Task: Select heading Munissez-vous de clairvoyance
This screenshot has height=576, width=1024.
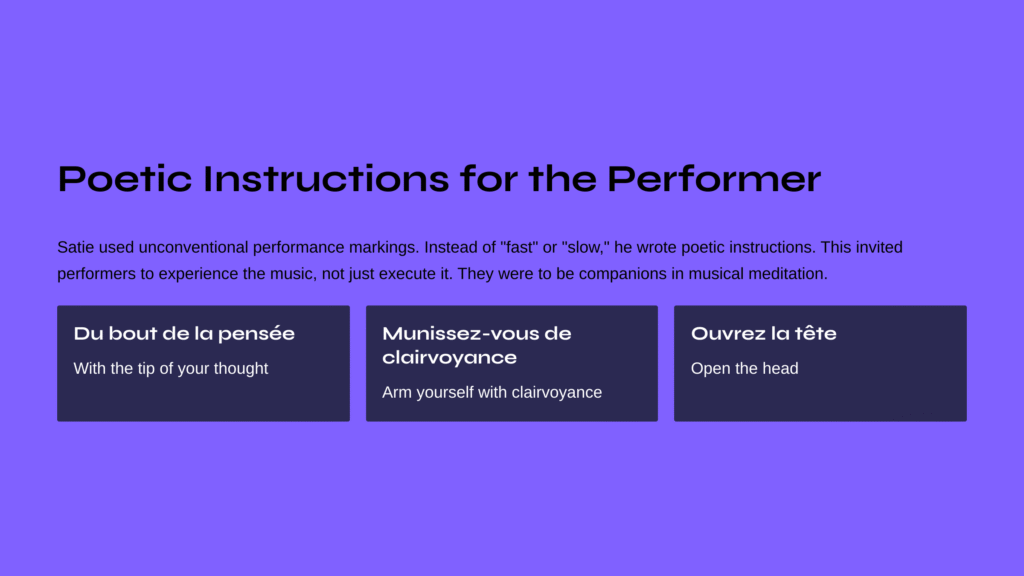Action: click(477, 345)
